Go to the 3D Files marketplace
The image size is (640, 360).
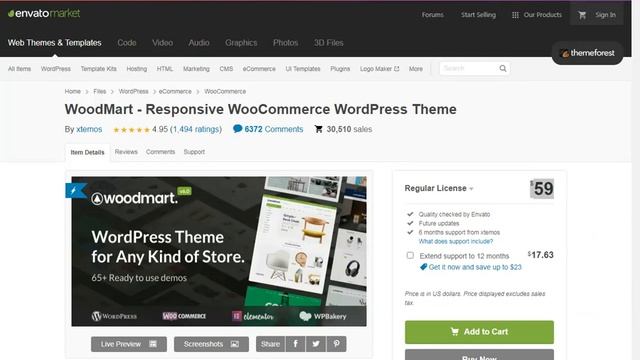tap(329, 43)
